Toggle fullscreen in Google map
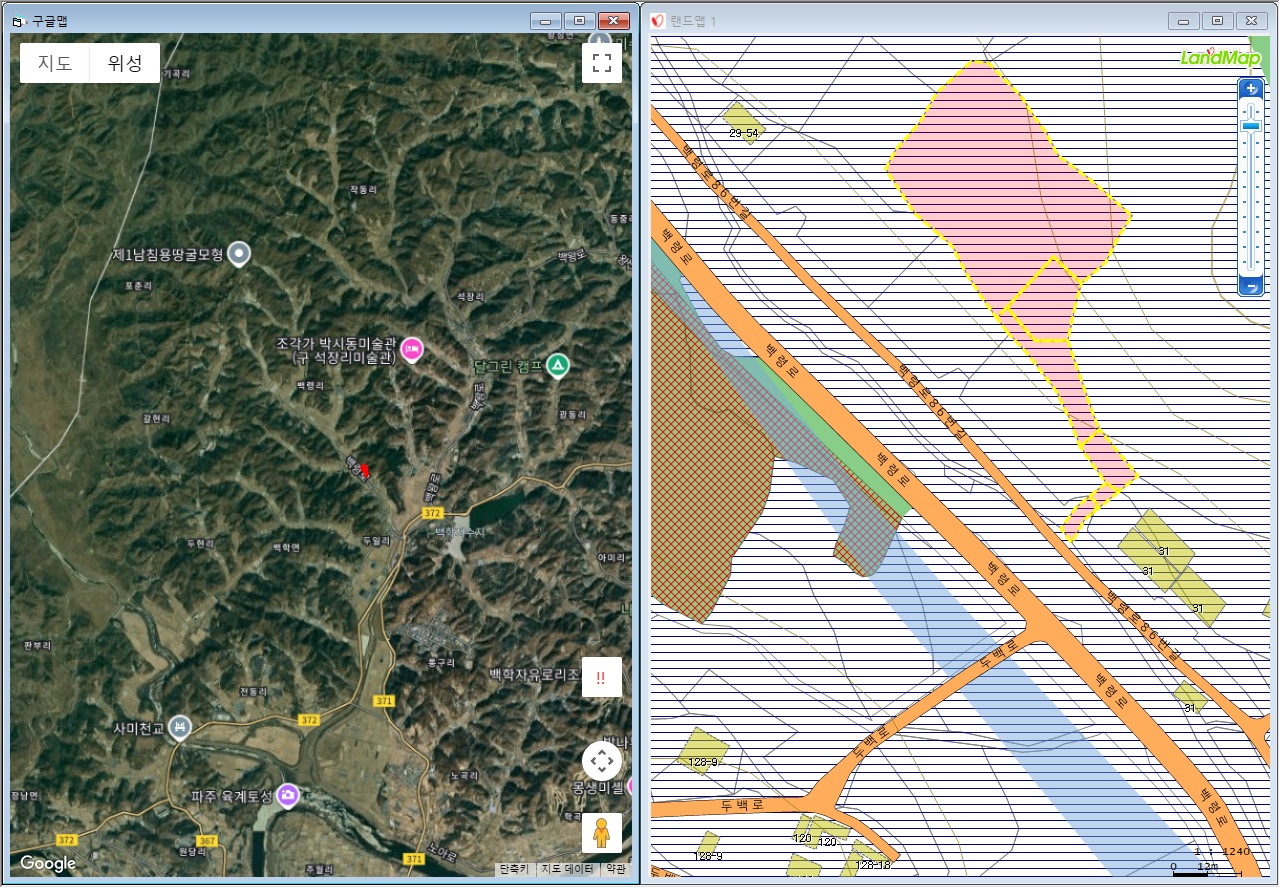 point(602,63)
